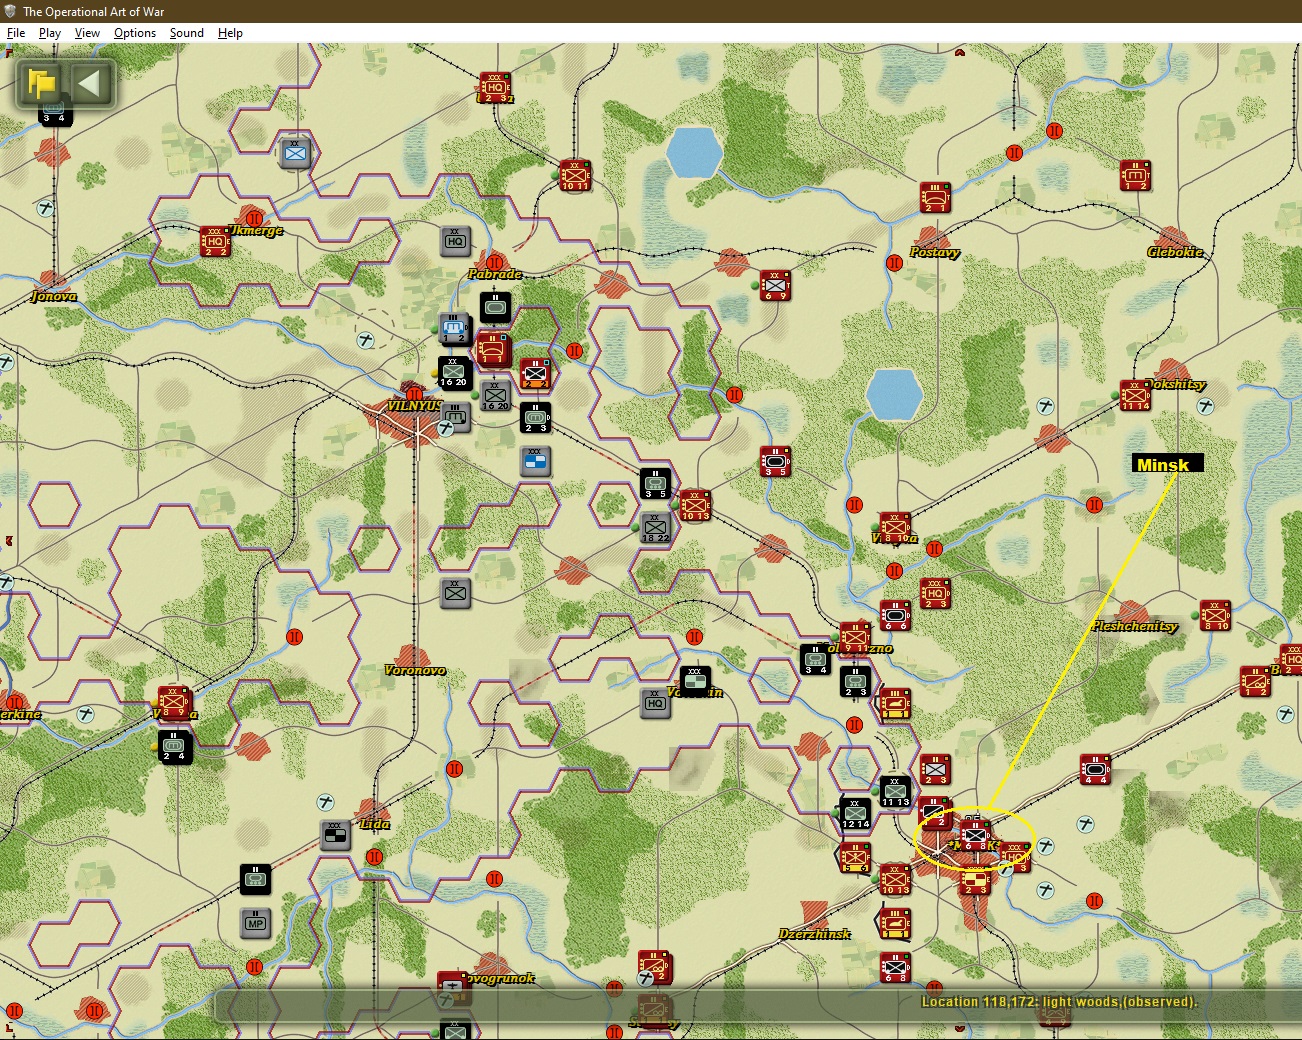
Task: Select the blue-white regiment unit labeled 1 2
Action: [454, 328]
